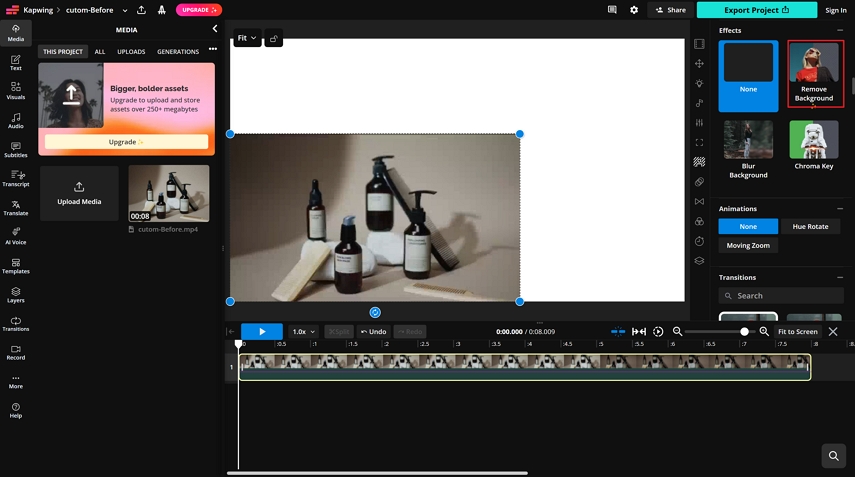Open the Subtitles panel in sidebar
Image resolution: width=855 pixels, height=477 pixels.
(16, 149)
